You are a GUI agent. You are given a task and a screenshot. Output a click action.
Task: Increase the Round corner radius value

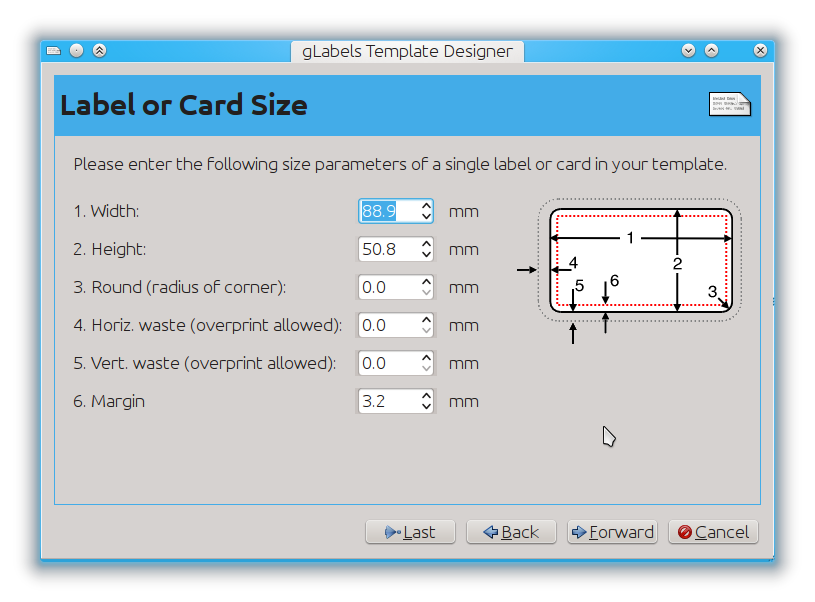(426, 282)
